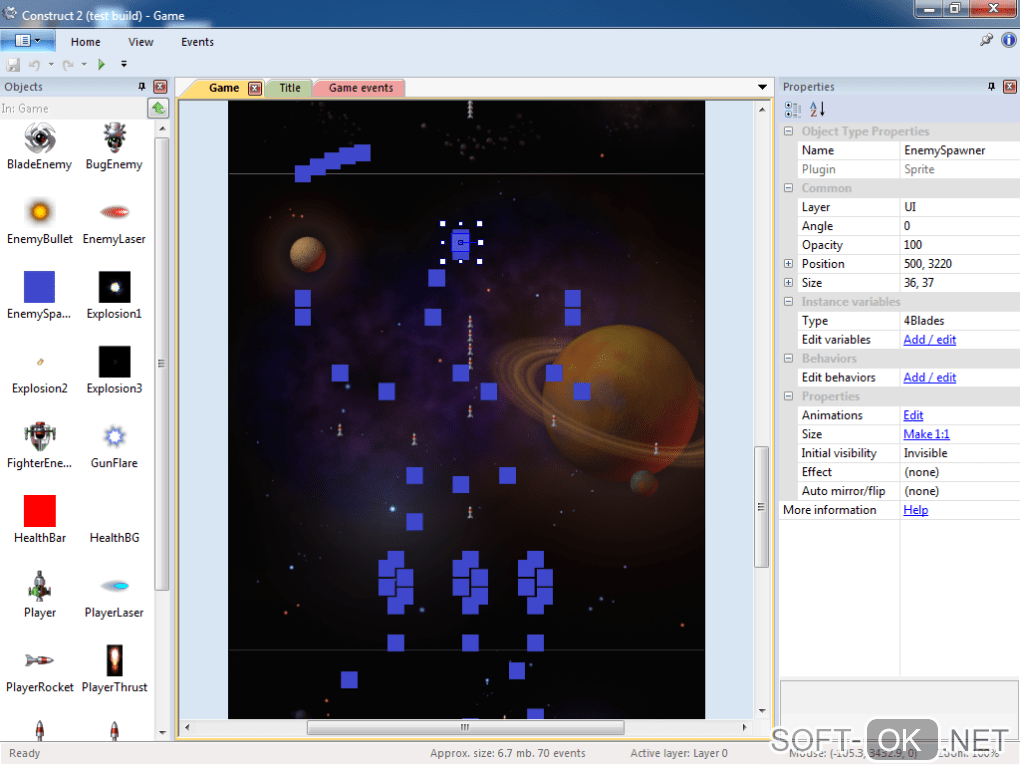1020x765 pixels.
Task: Open the Events ribbon tab
Action: click(x=197, y=42)
